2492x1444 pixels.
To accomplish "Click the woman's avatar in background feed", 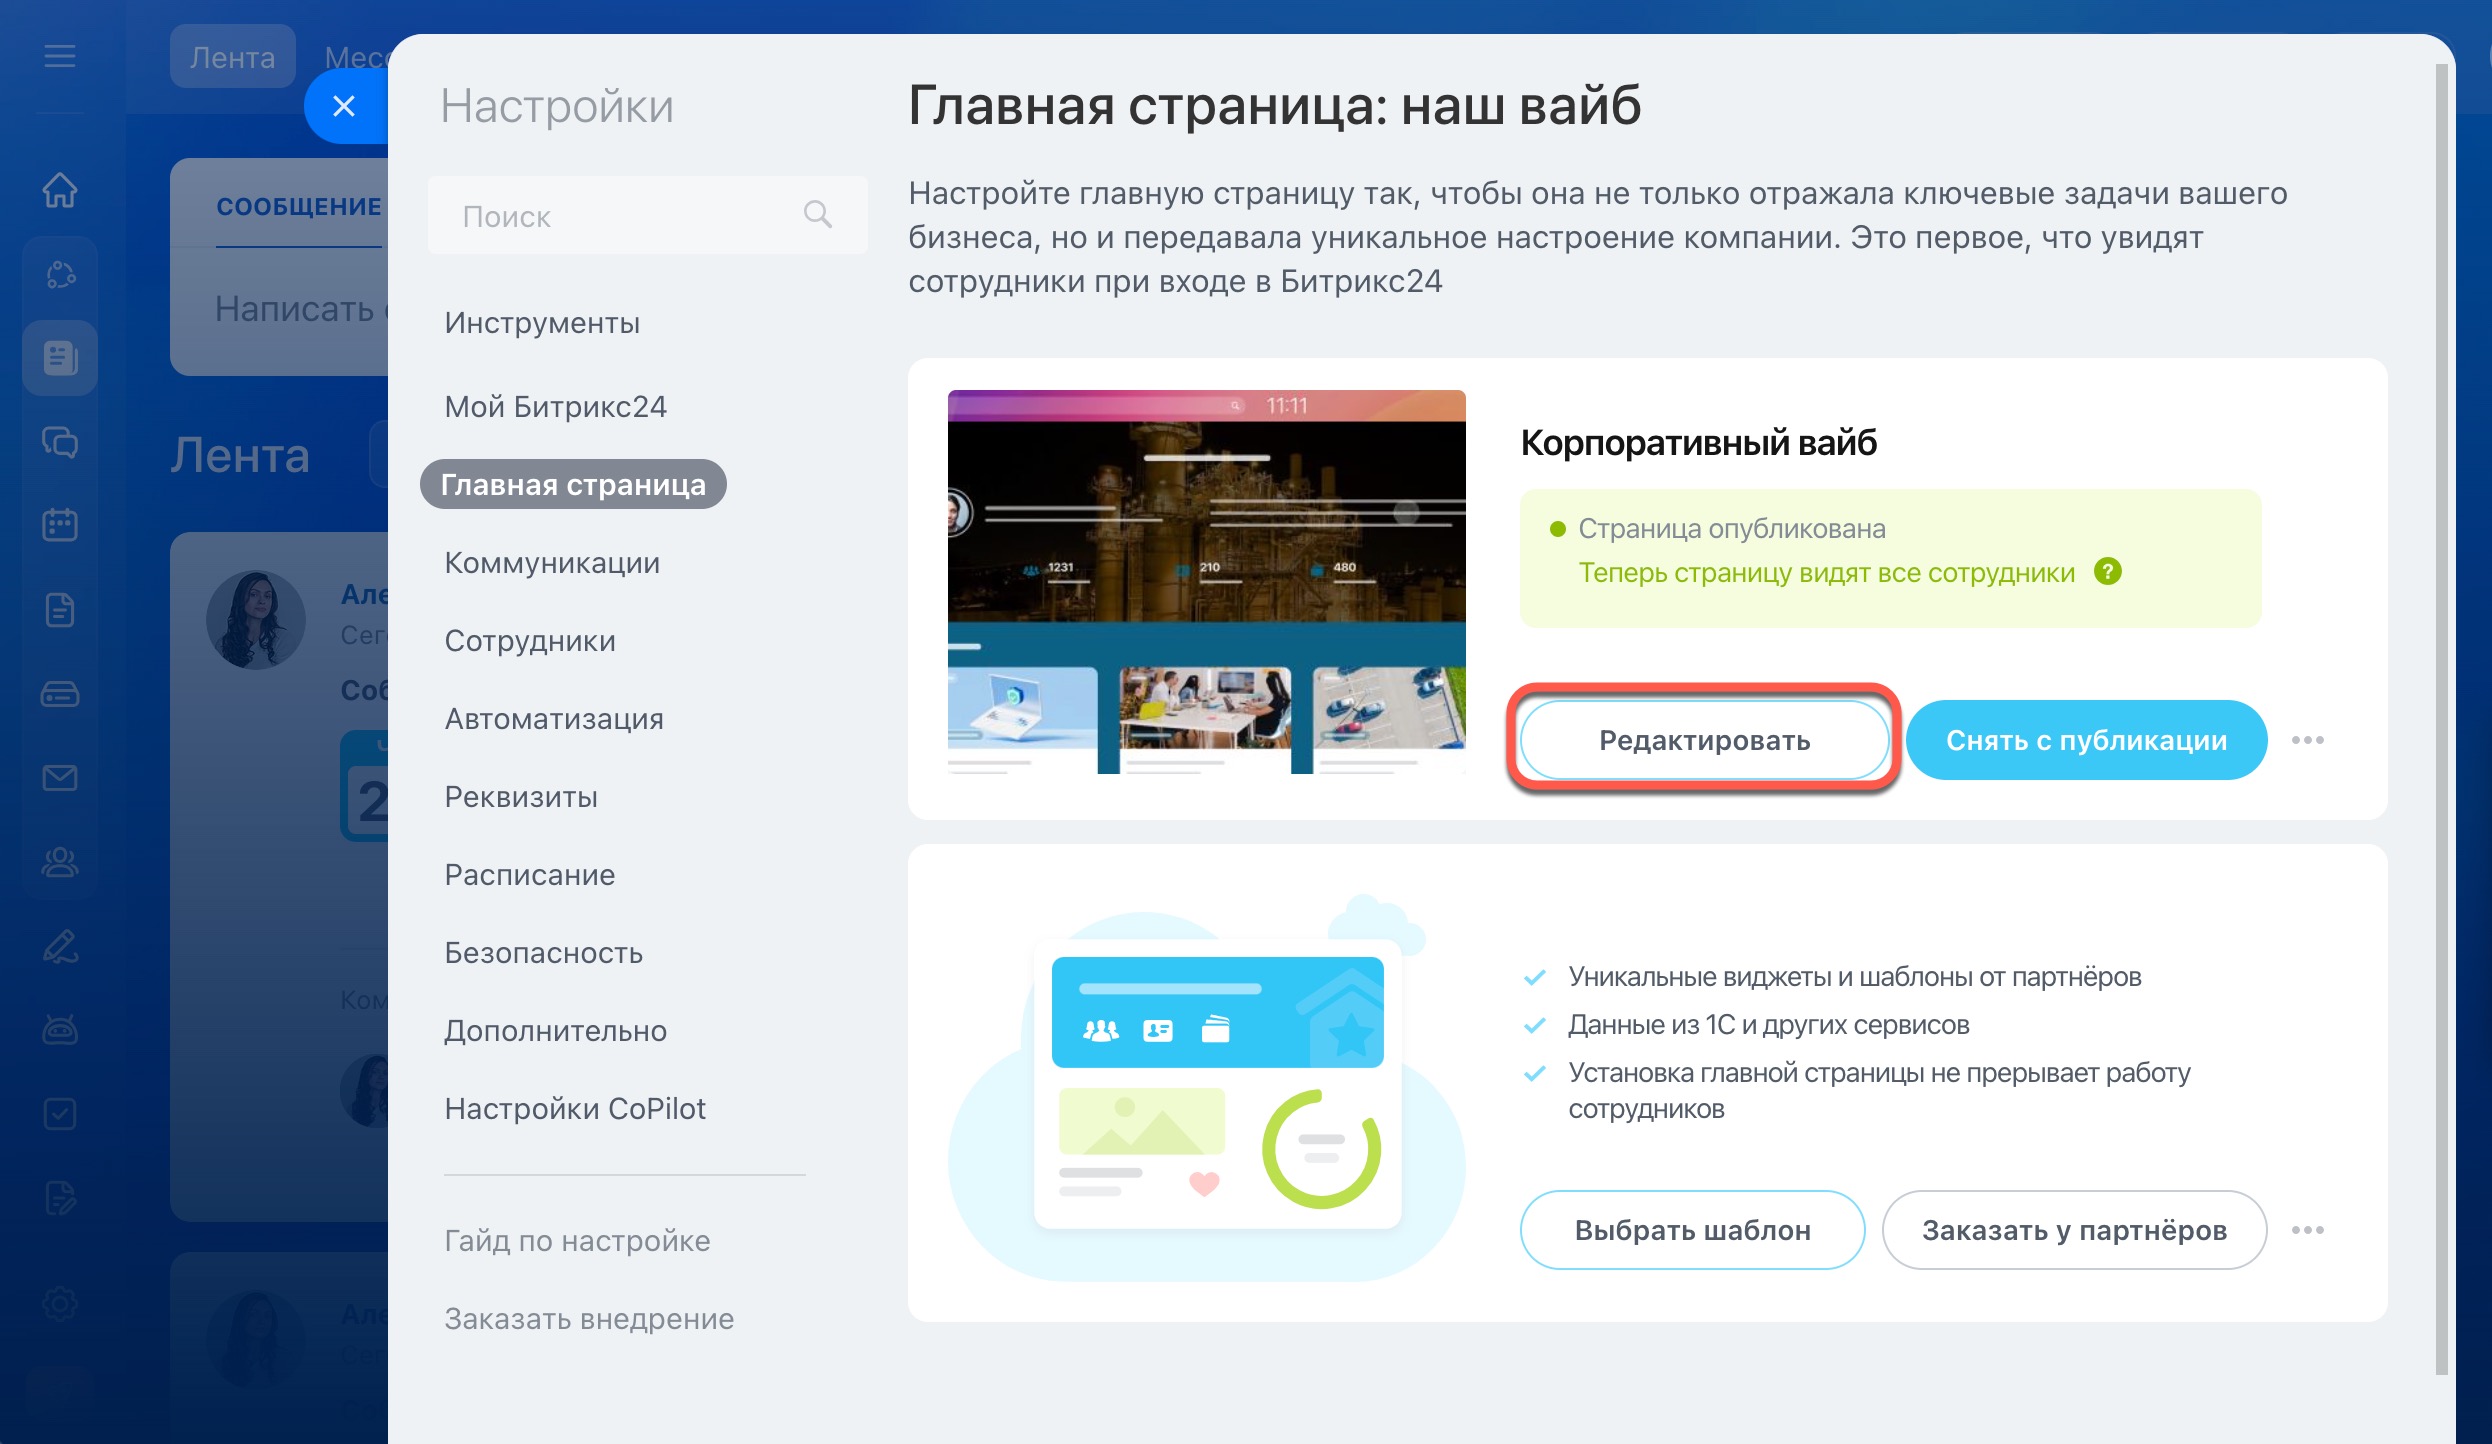I will 255,619.
